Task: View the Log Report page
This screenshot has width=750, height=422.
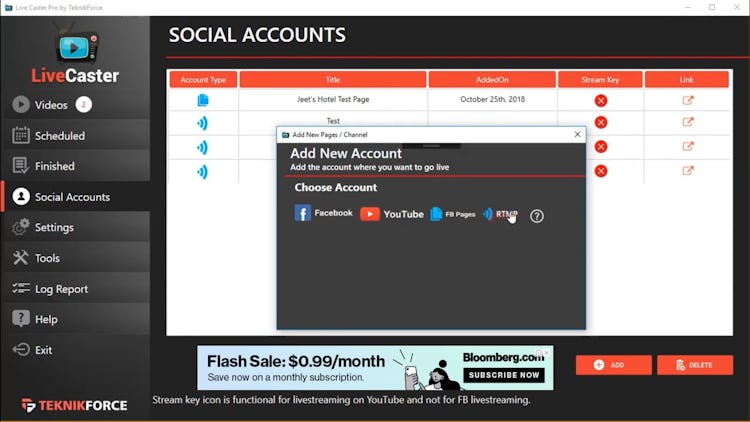Action: click(75, 289)
